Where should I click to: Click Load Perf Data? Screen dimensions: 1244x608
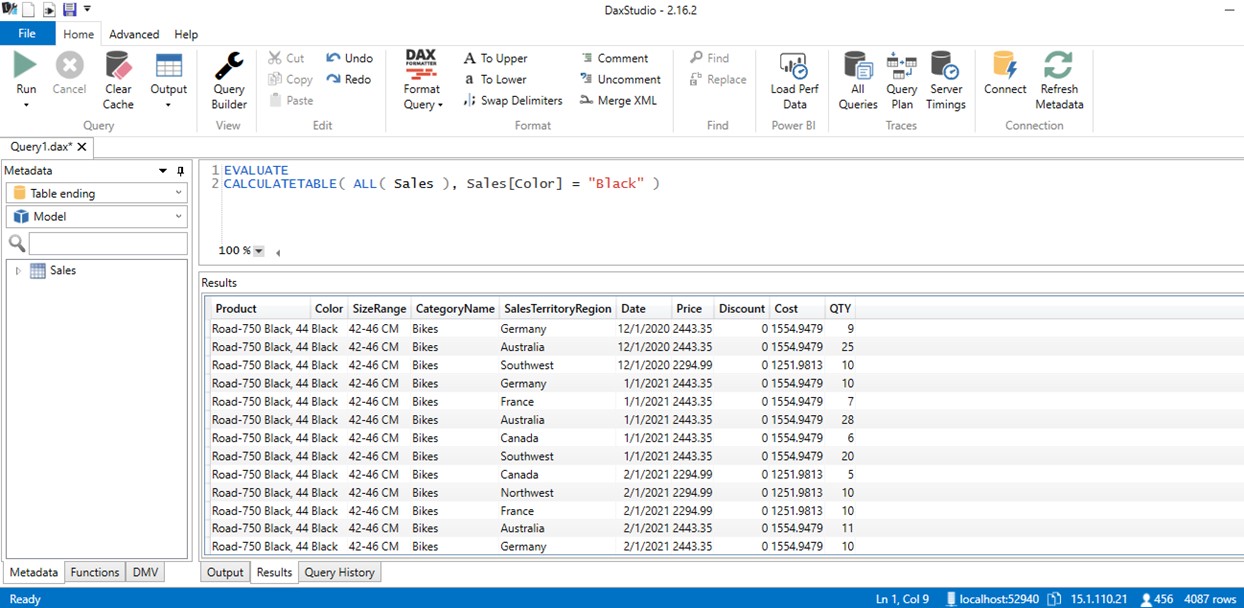(x=795, y=80)
